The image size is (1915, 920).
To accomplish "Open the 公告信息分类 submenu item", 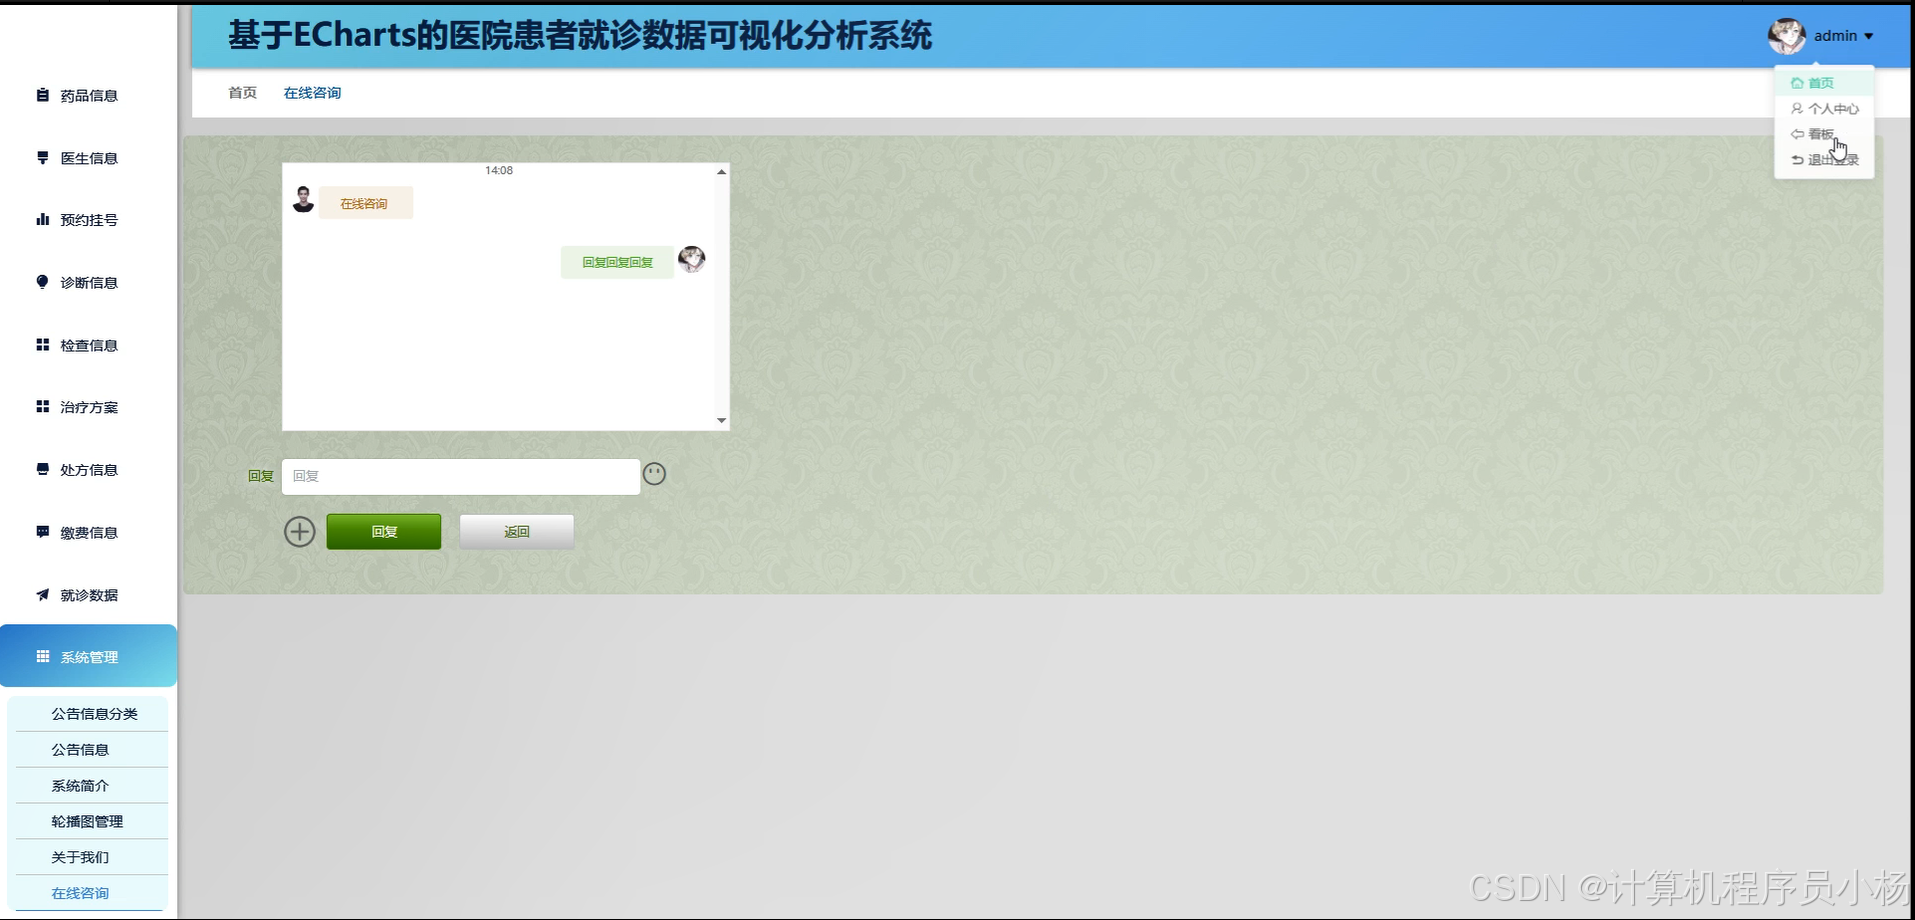I will (x=94, y=714).
